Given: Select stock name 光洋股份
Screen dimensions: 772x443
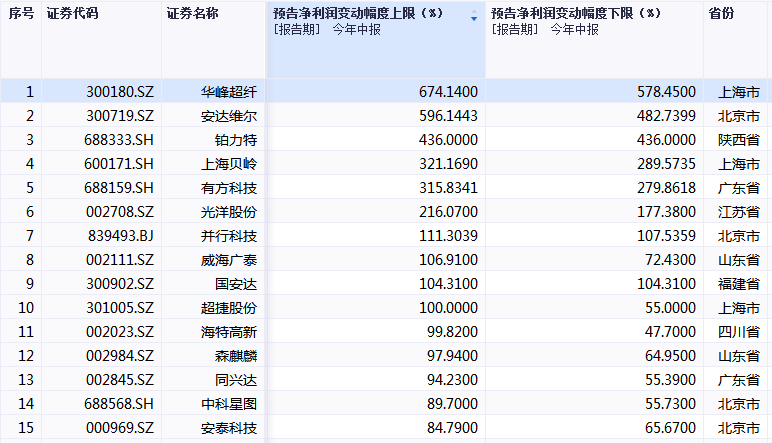Looking at the screenshot, I should point(229,212).
